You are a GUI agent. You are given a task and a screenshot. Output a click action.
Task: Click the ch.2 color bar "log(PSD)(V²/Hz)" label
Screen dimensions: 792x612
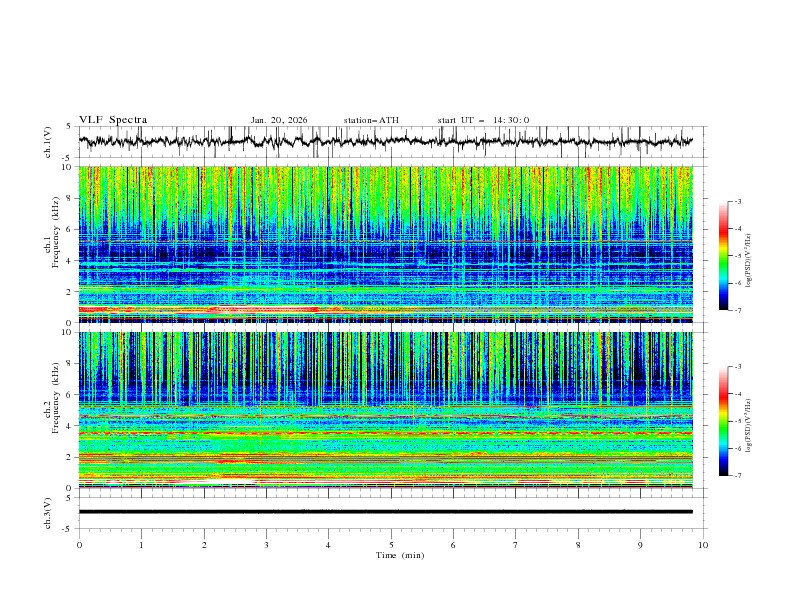point(749,426)
